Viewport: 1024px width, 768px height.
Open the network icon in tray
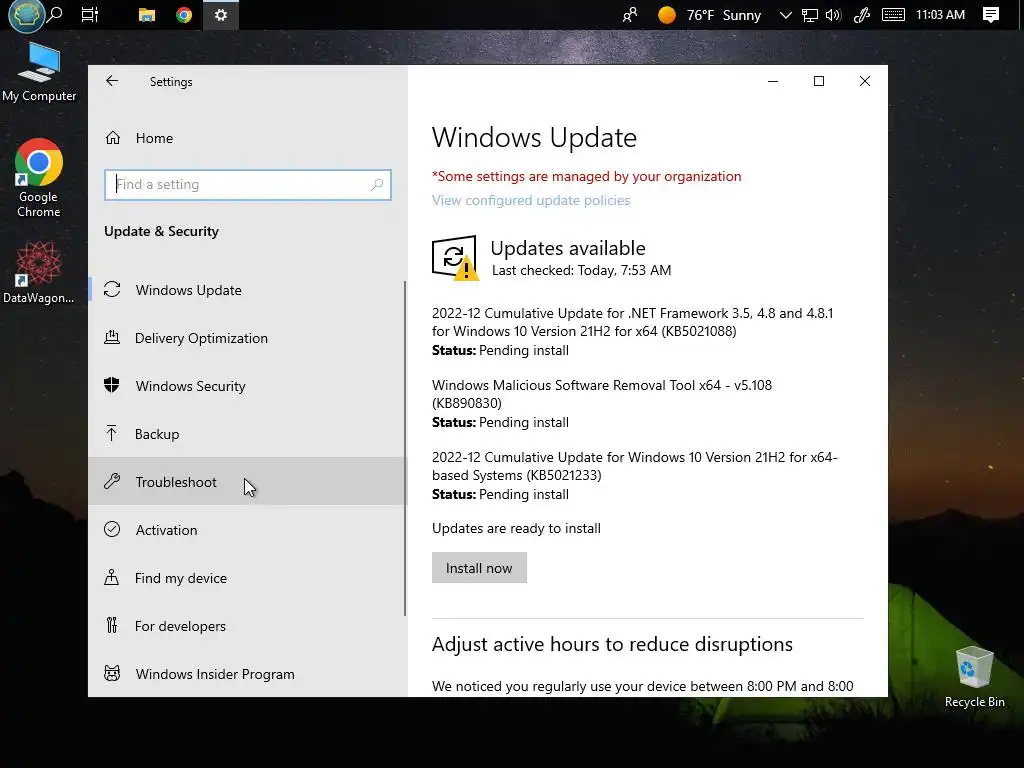tap(810, 14)
